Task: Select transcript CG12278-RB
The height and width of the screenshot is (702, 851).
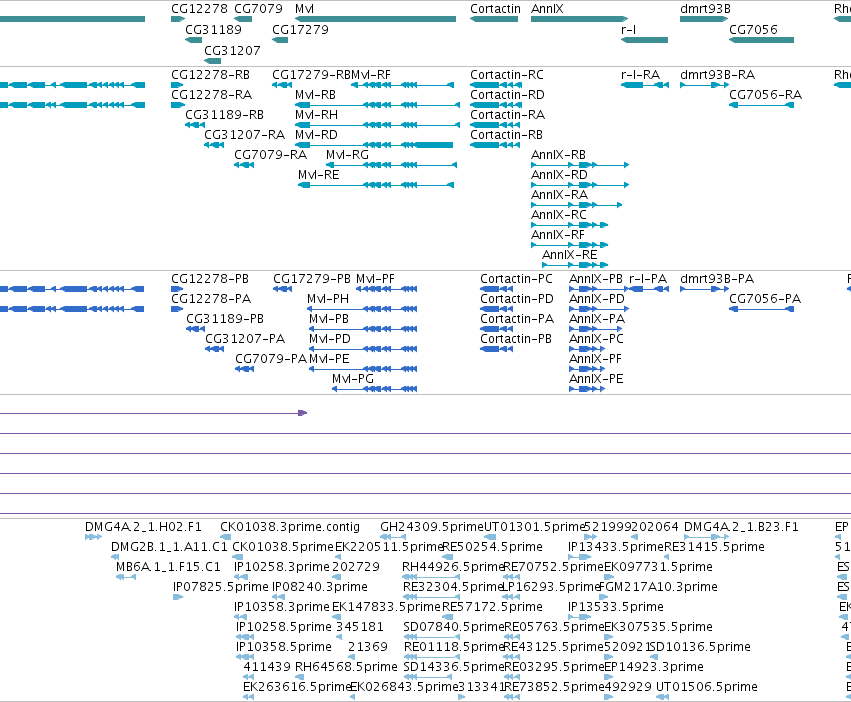Action: click(211, 74)
